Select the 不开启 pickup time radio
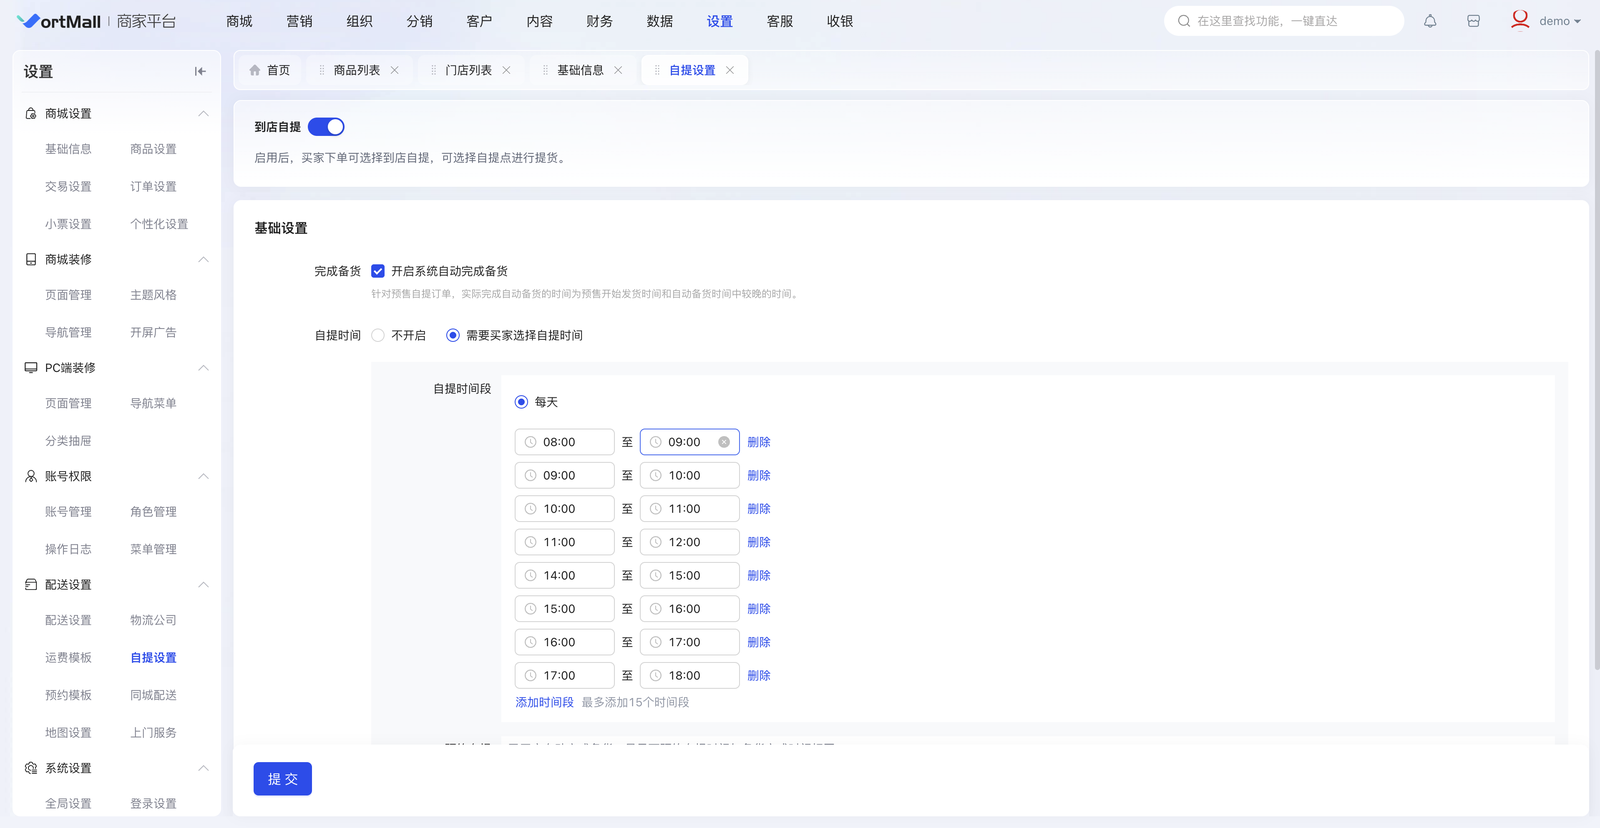The height and width of the screenshot is (828, 1600). coord(378,336)
